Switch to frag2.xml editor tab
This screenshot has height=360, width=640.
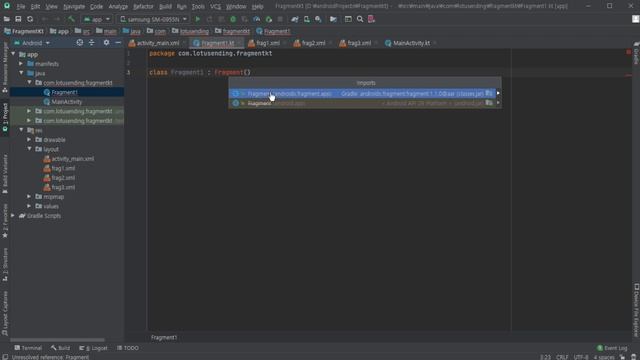[312, 43]
